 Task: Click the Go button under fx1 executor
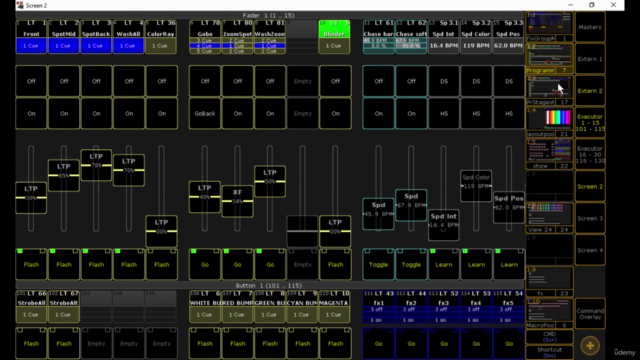(x=378, y=343)
